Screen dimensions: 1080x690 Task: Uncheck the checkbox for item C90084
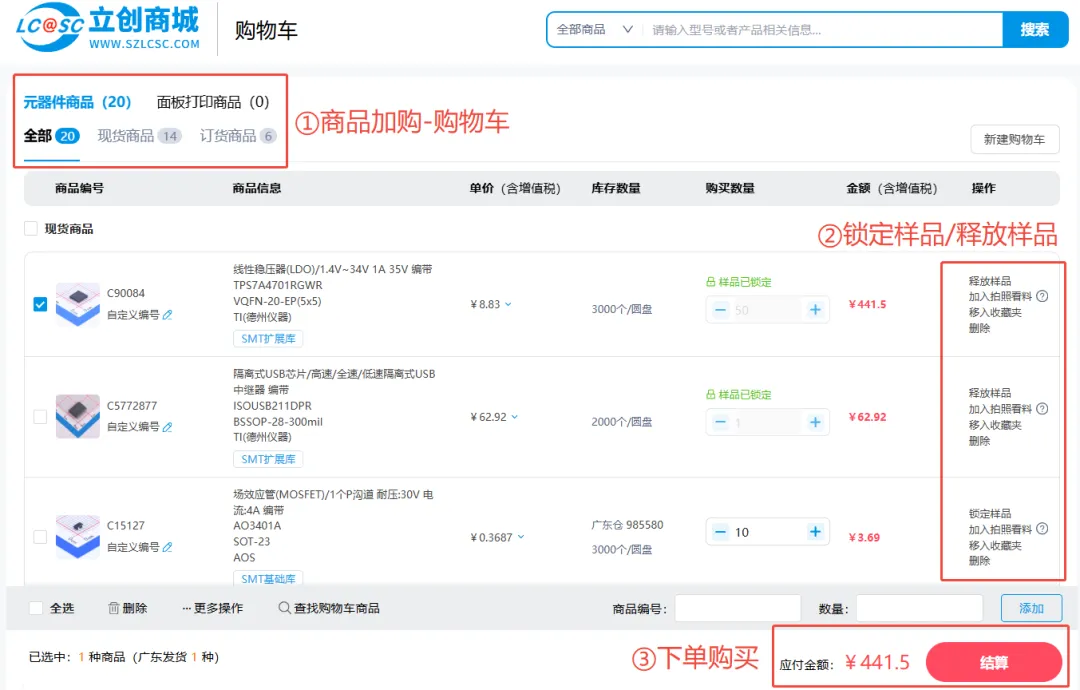40,304
